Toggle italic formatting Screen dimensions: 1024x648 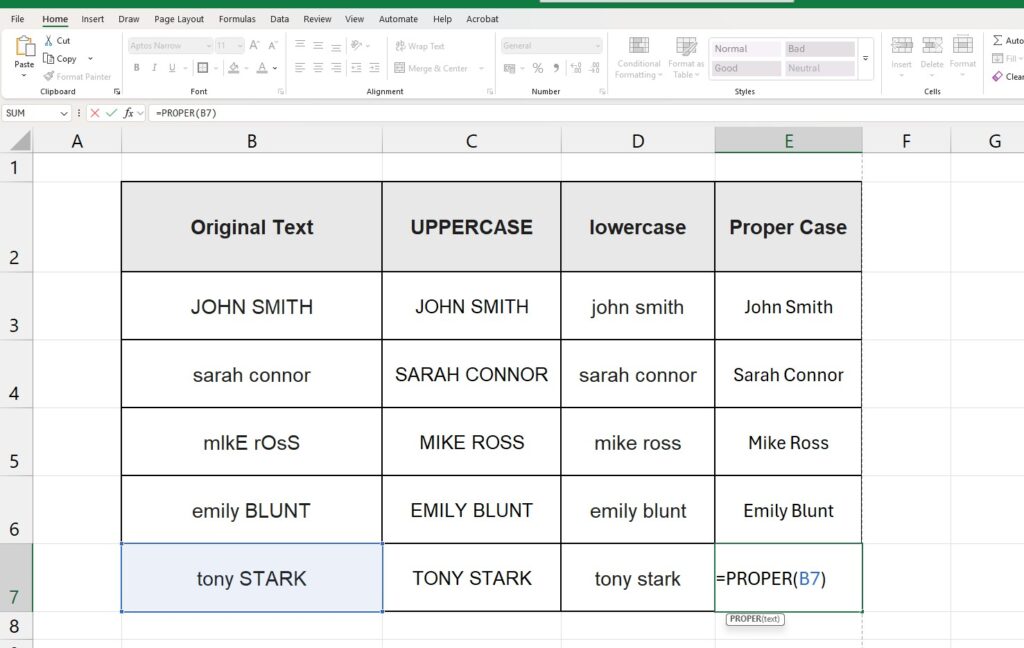tap(154, 67)
